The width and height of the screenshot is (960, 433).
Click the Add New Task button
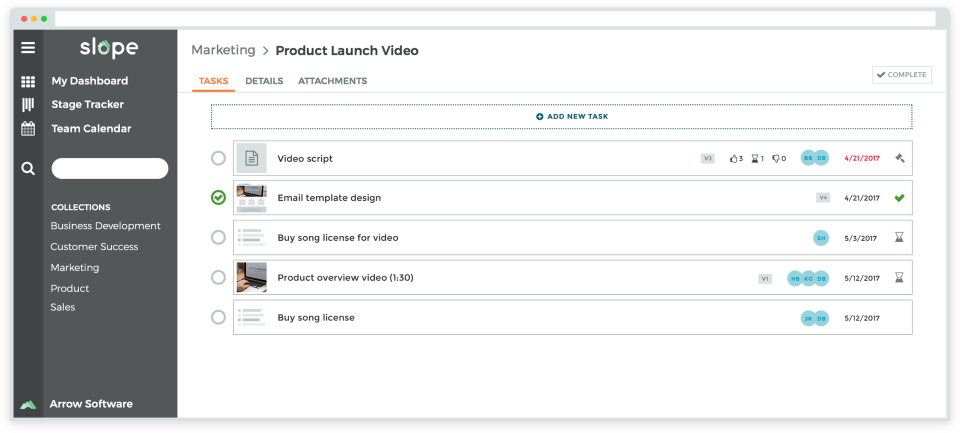coord(561,117)
